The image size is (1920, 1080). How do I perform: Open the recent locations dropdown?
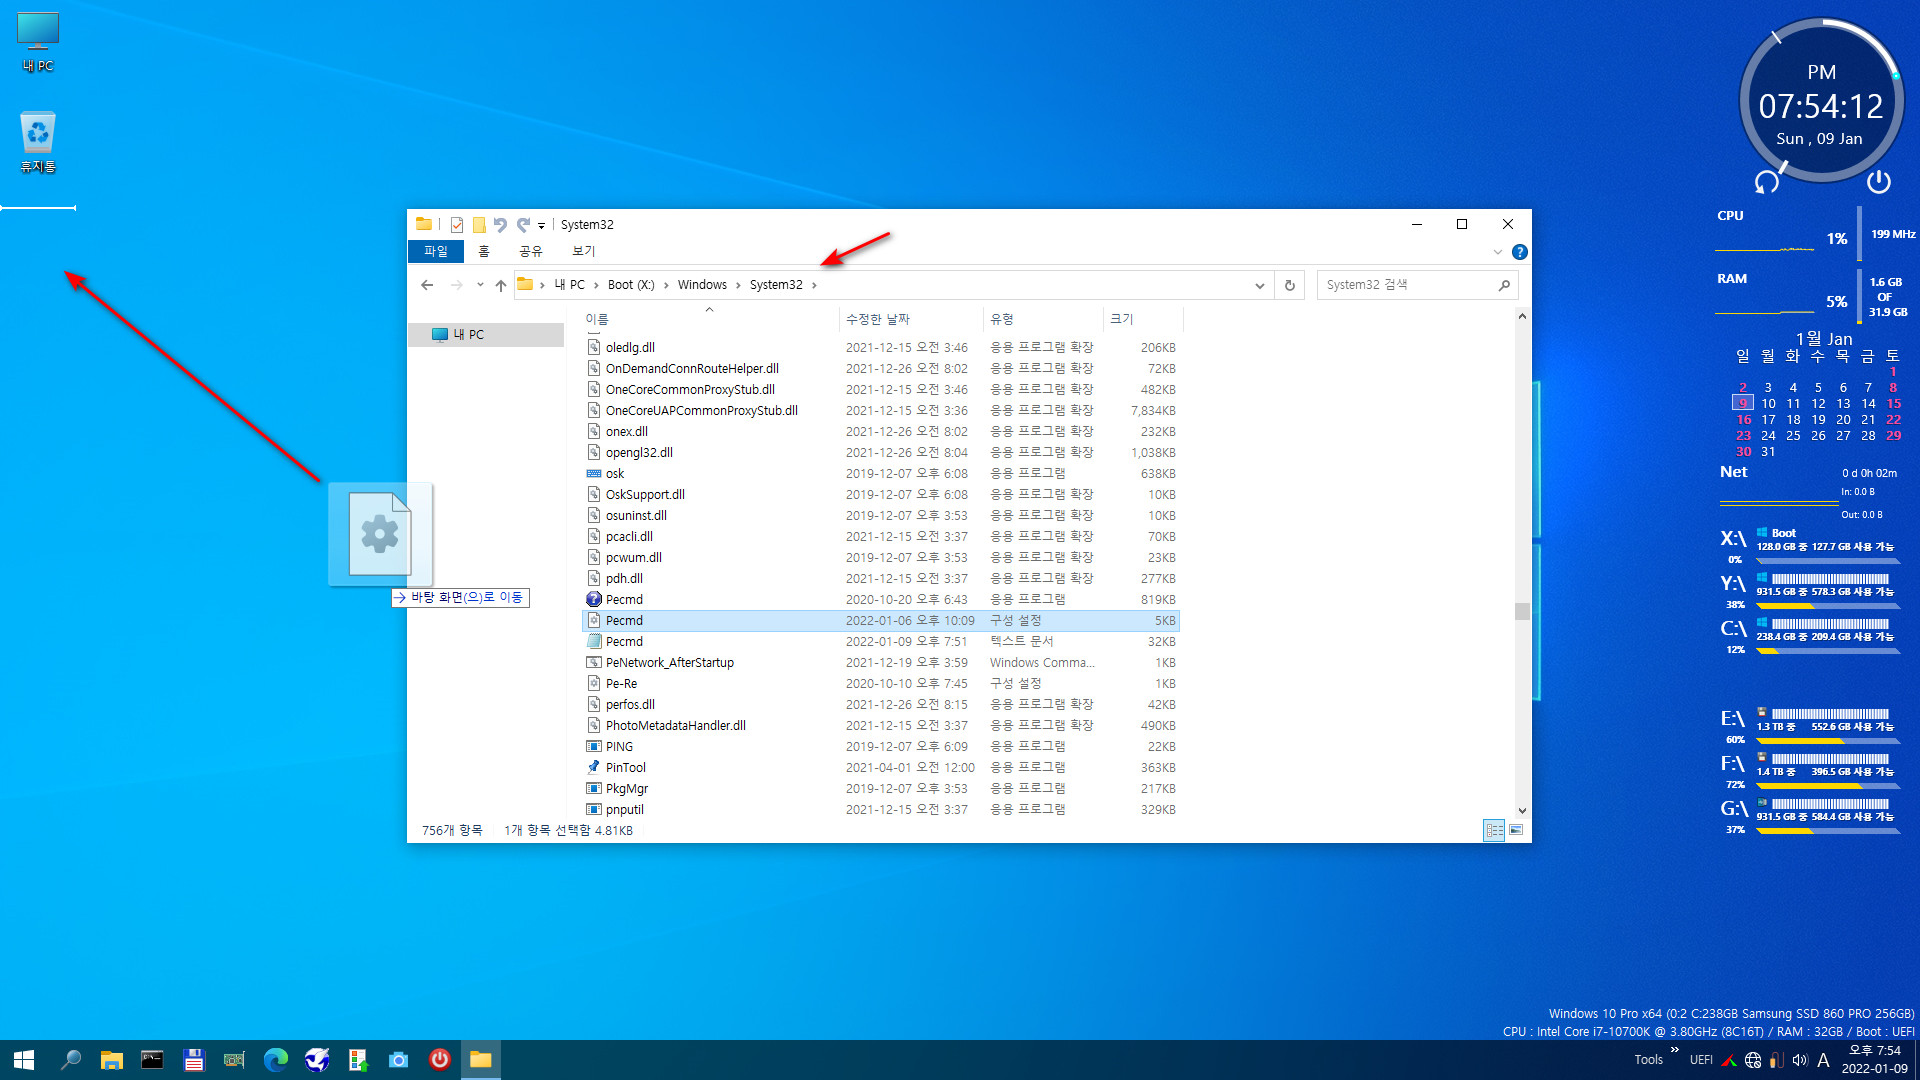480,285
